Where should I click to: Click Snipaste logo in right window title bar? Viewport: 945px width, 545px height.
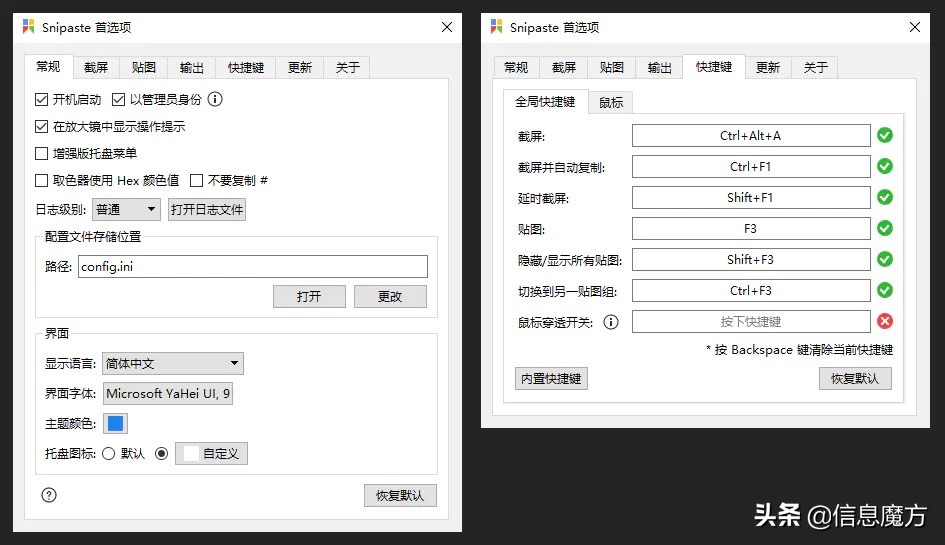[497, 27]
